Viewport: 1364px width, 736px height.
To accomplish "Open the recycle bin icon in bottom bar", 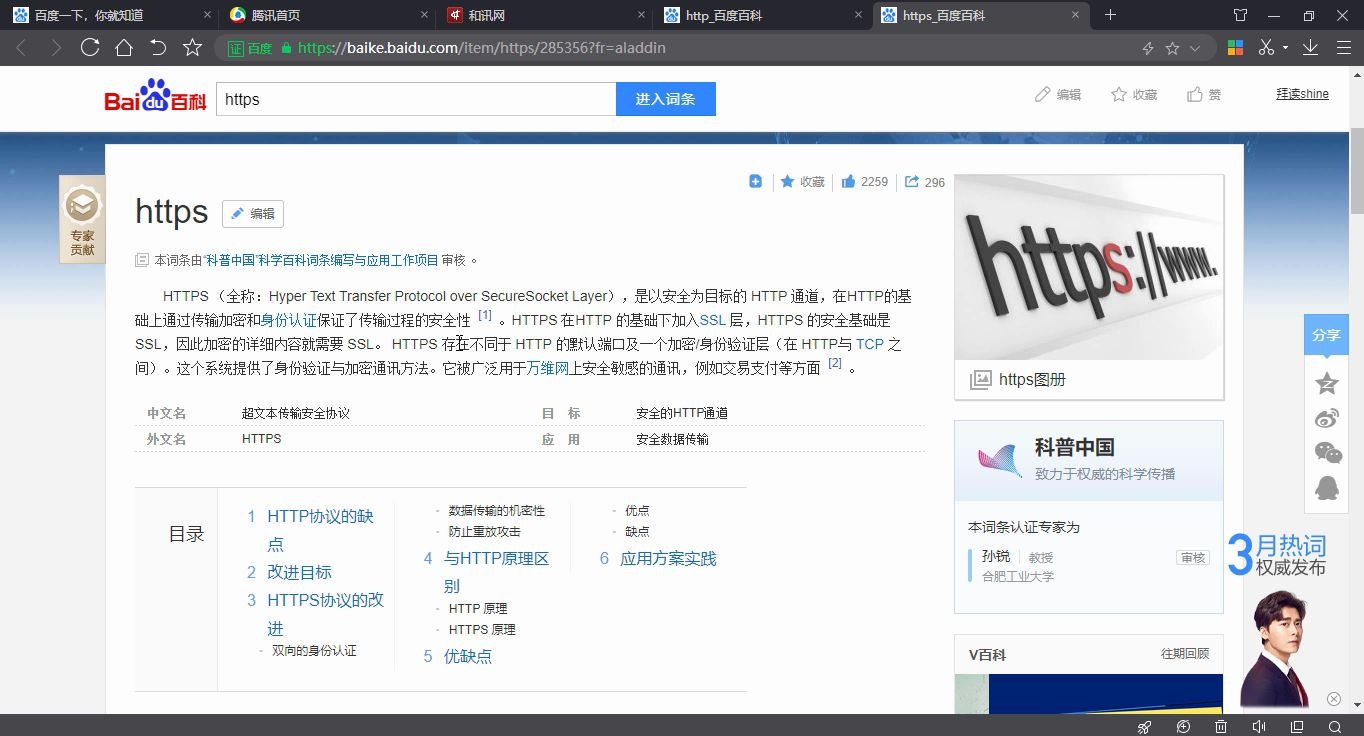I will 1221,726.
